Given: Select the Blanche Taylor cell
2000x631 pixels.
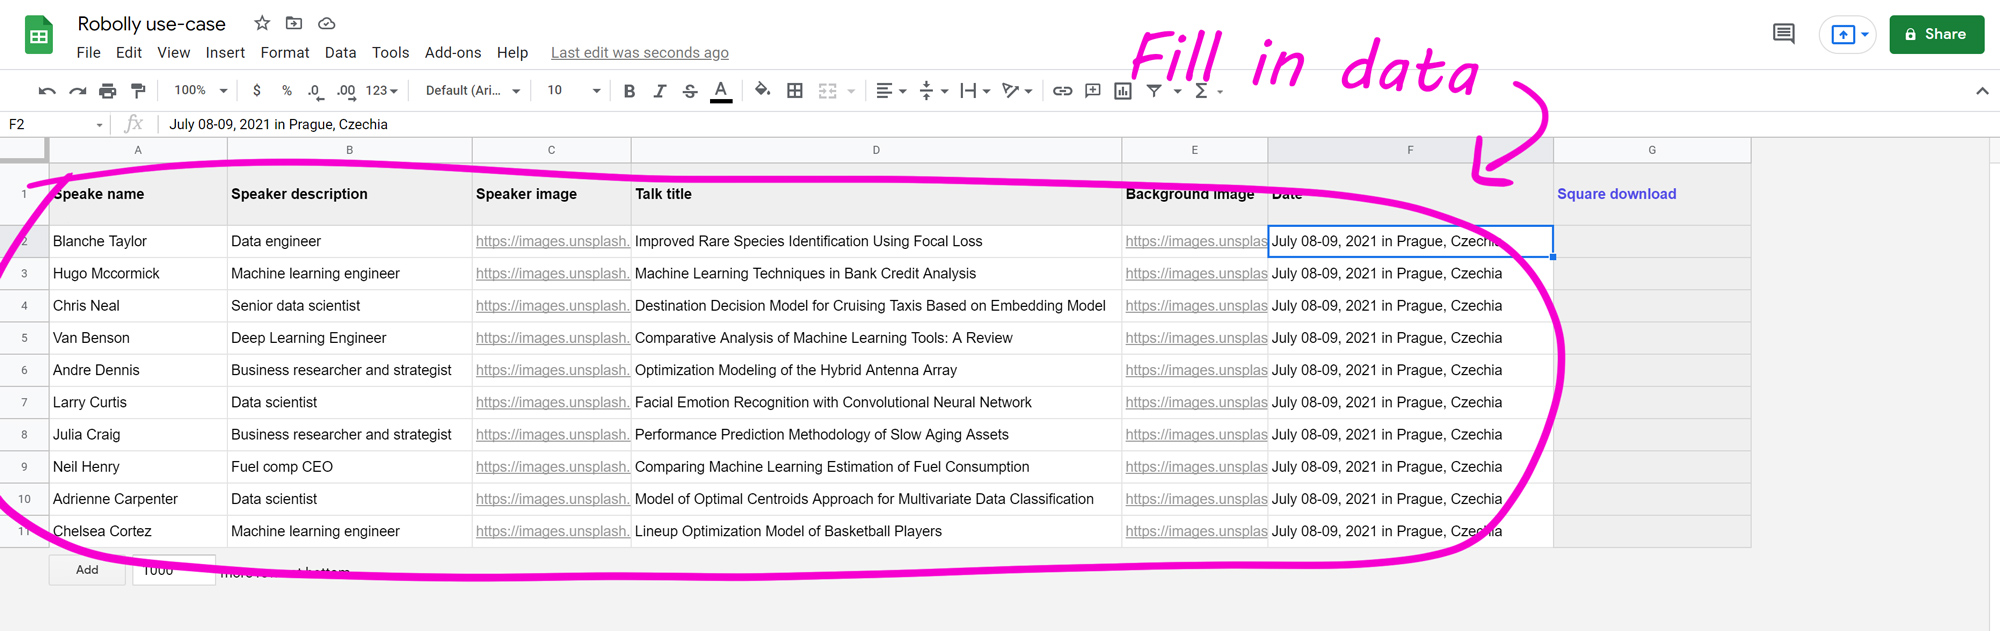Looking at the screenshot, I should 138,241.
